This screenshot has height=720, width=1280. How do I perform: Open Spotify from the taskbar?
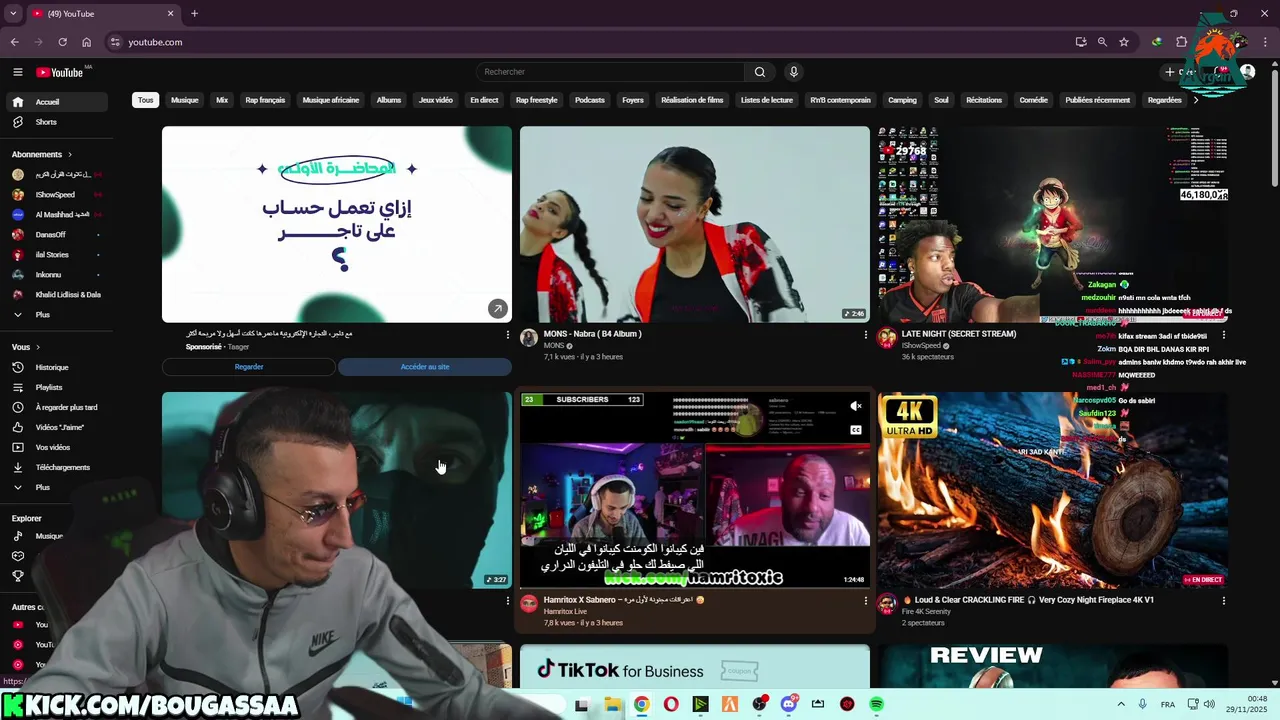pyautogui.click(x=876, y=704)
